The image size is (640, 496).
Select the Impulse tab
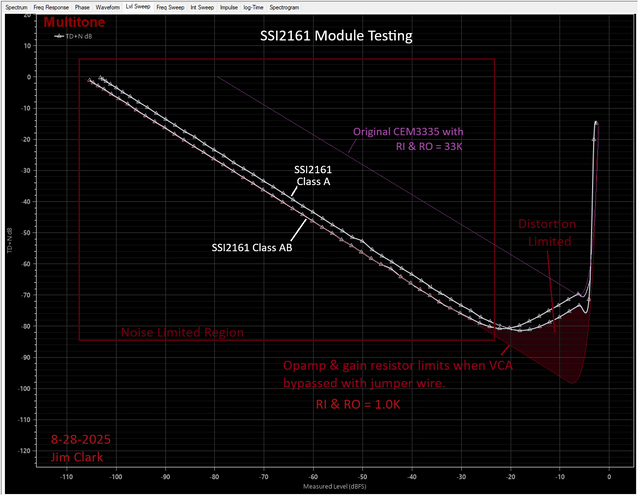point(229,7)
